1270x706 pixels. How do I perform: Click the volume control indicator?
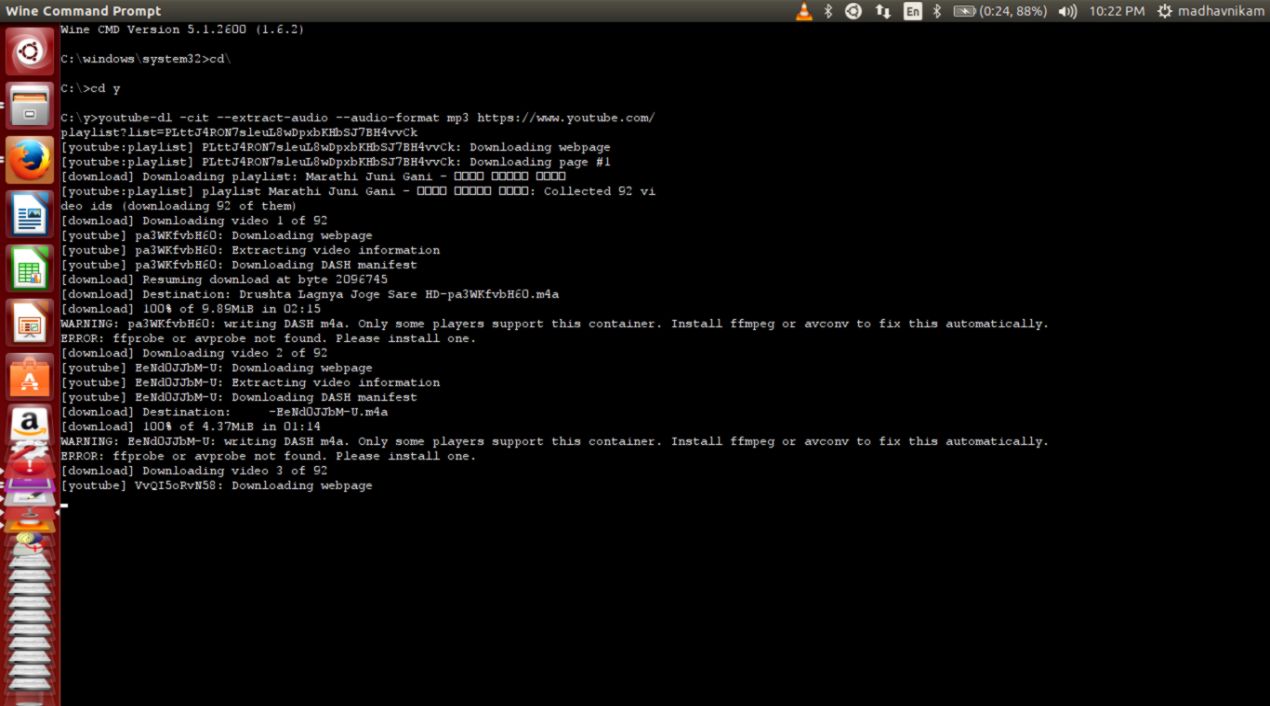[x=1066, y=10]
